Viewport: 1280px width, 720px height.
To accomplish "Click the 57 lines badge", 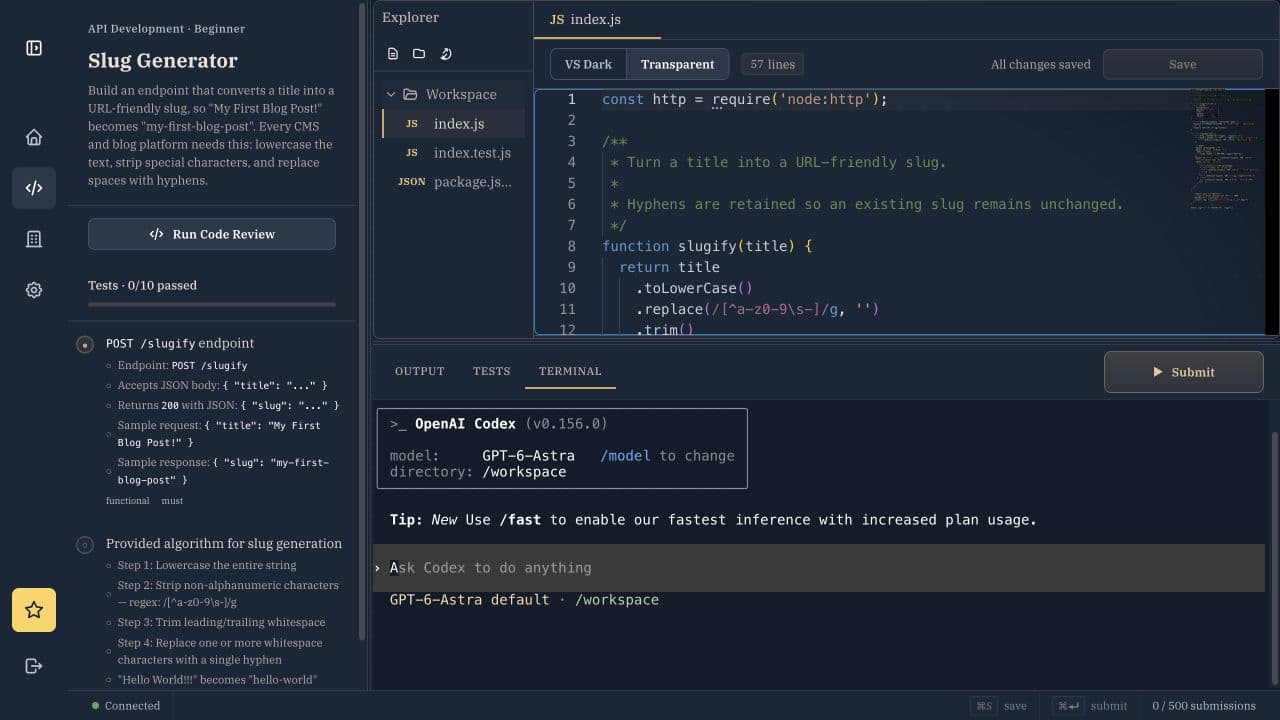I will click(772, 64).
